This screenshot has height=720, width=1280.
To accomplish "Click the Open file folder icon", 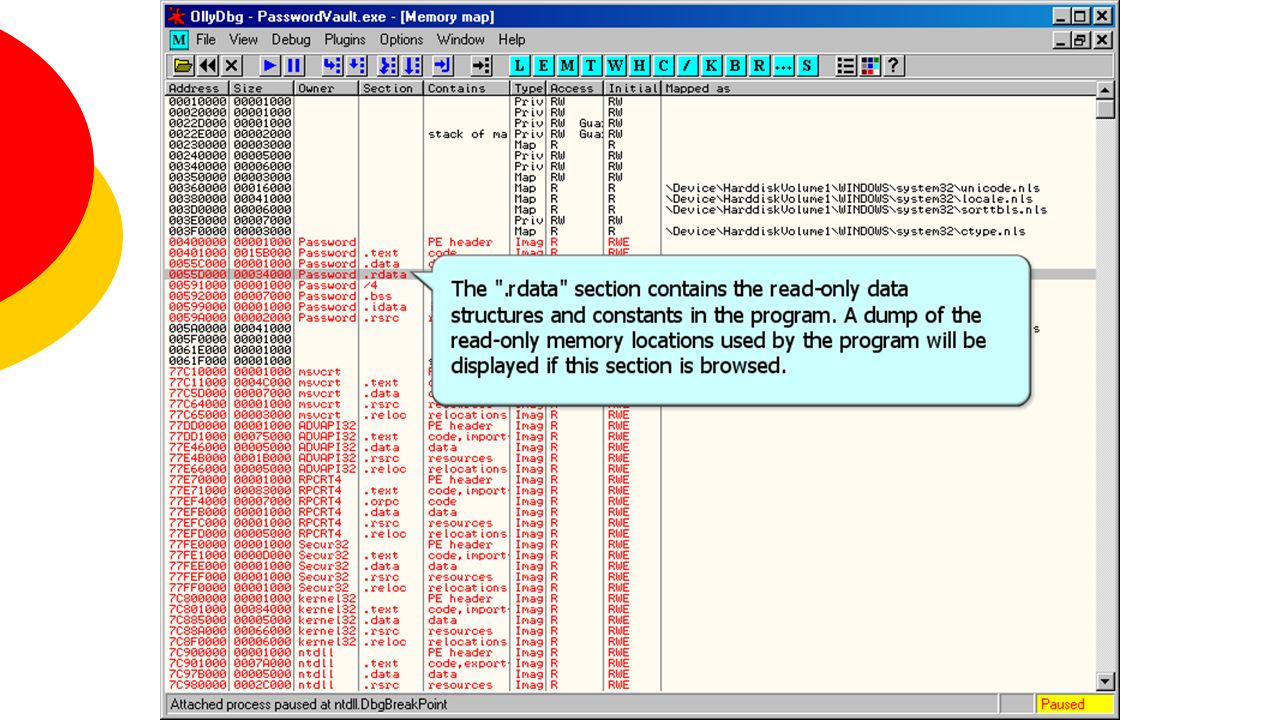I will 184,66.
